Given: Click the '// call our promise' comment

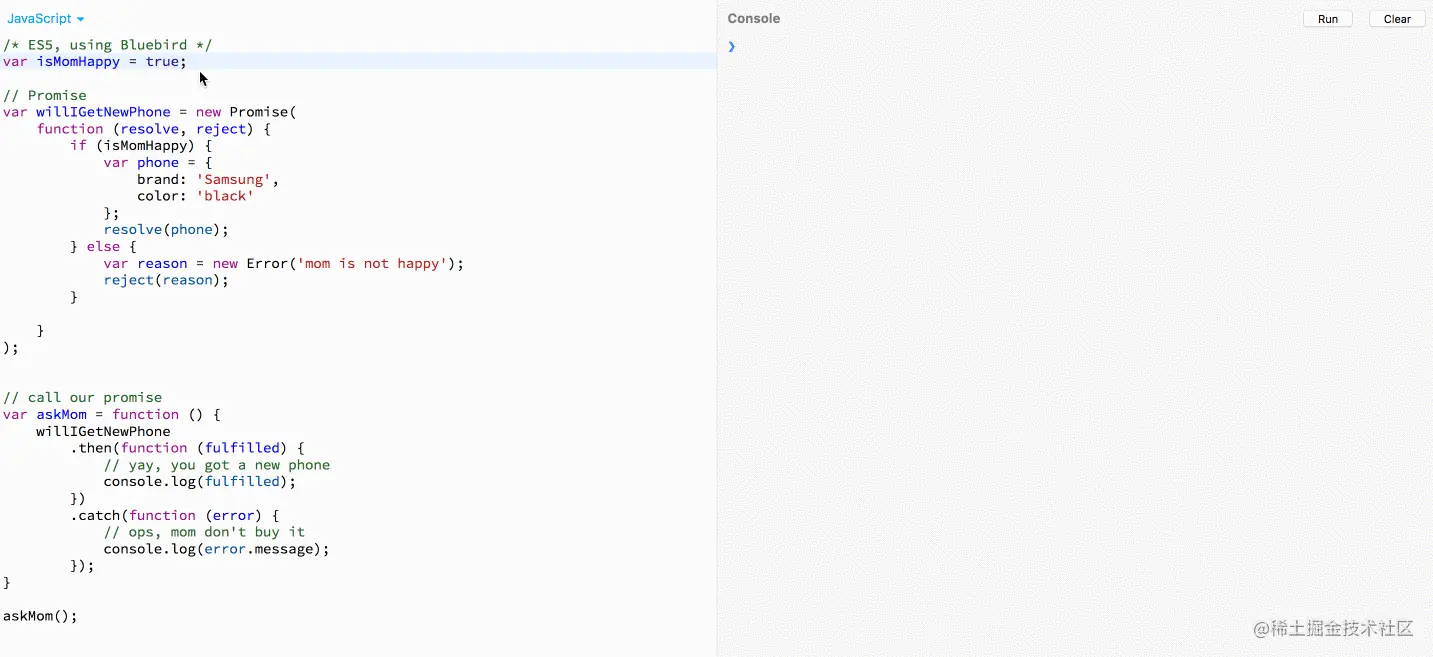Looking at the screenshot, I should 82,398.
